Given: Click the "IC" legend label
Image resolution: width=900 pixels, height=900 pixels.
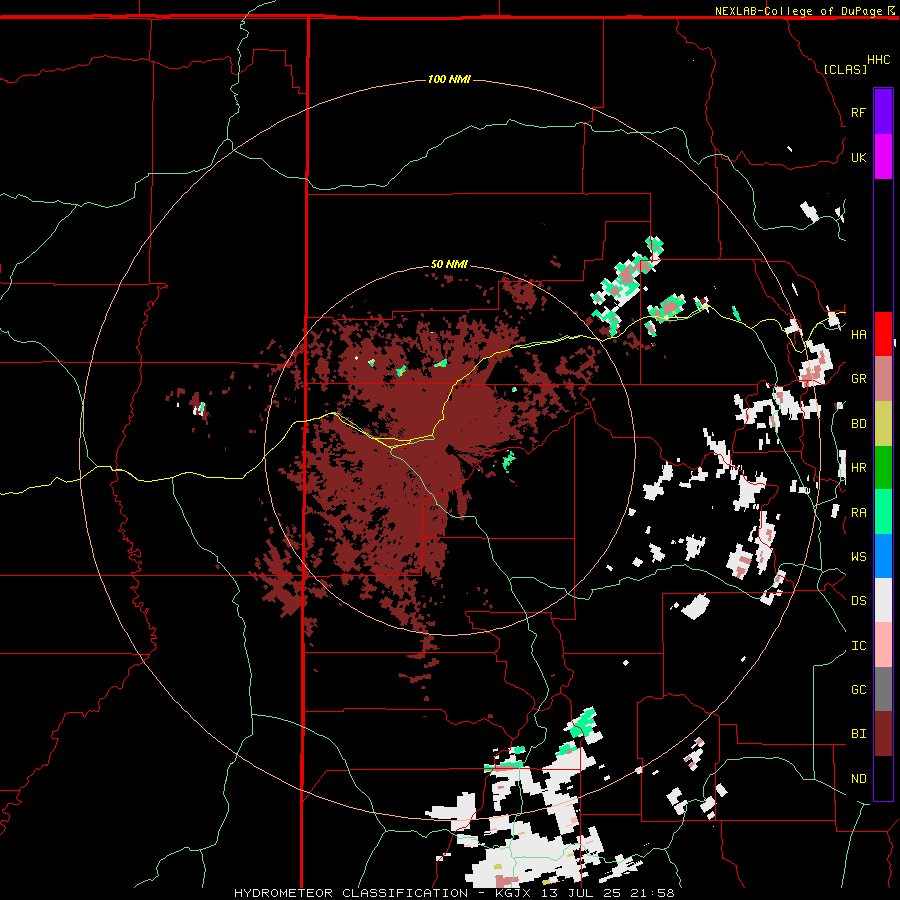Looking at the screenshot, I should click(858, 646).
